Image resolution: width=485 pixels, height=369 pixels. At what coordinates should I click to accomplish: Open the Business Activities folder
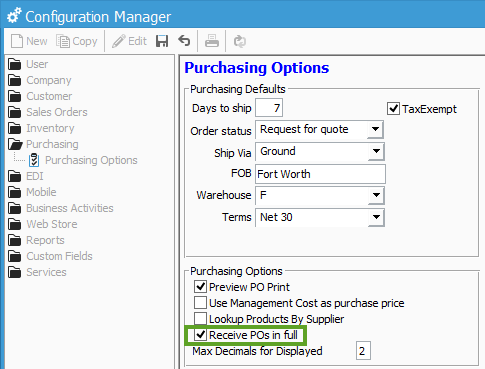pyautogui.click(x=61, y=208)
